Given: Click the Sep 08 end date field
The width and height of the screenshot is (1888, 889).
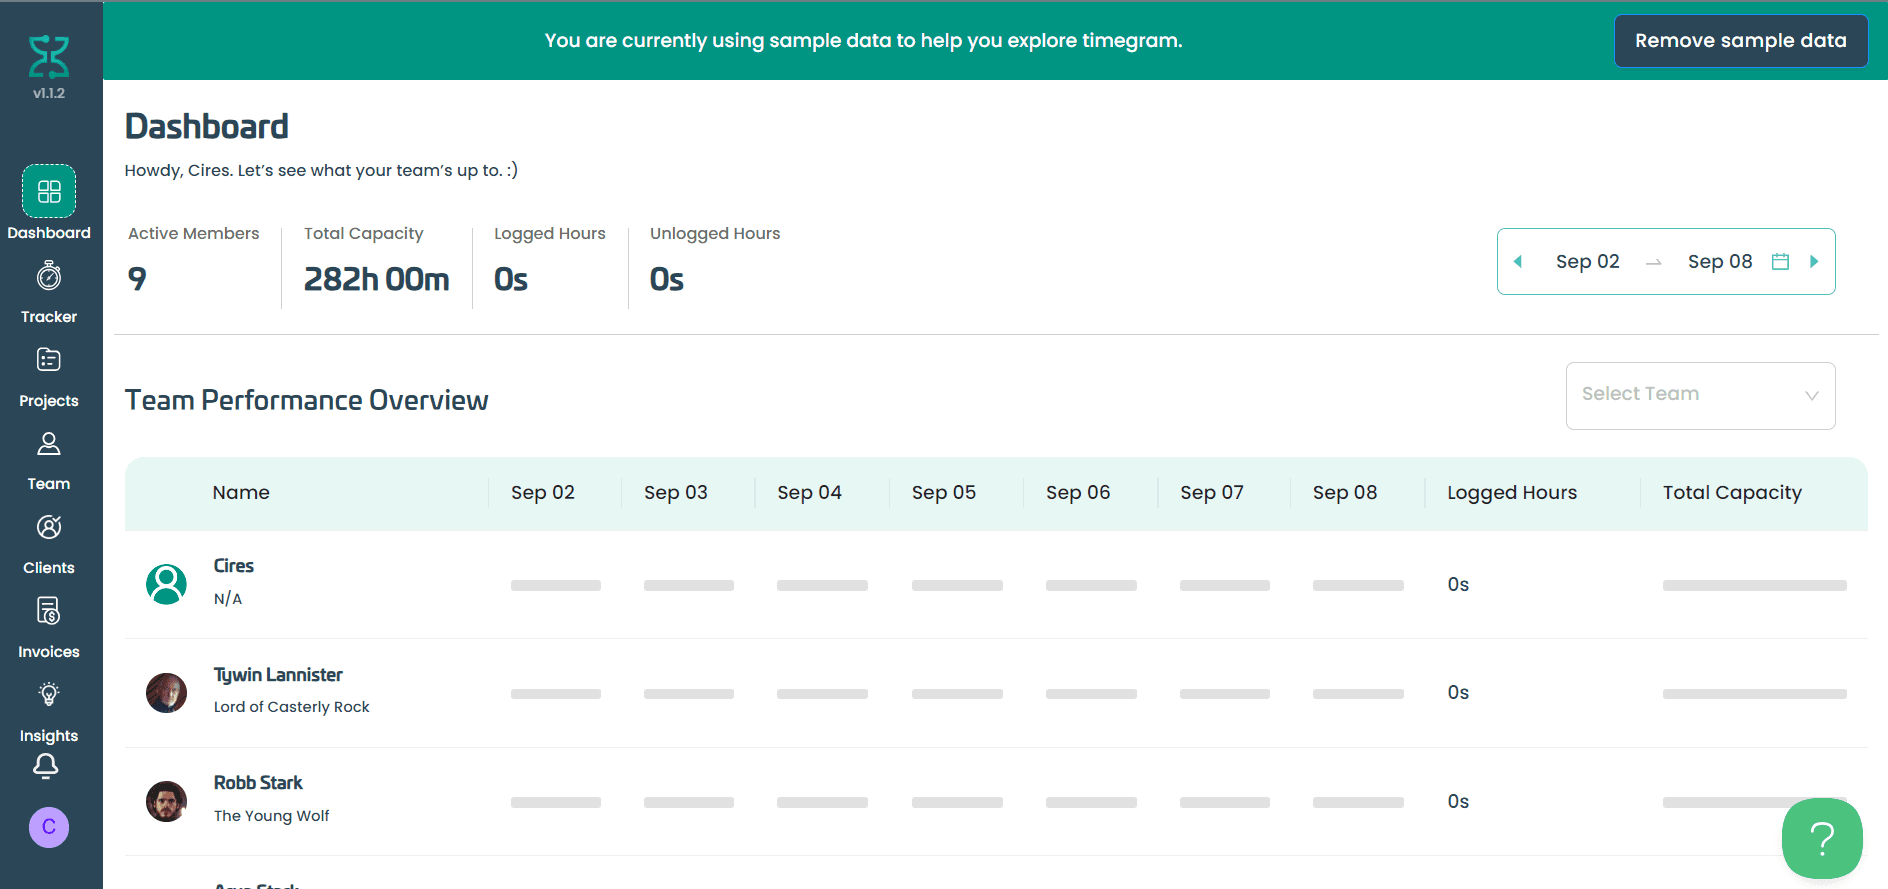Looking at the screenshot, I should pos(1720,261).
